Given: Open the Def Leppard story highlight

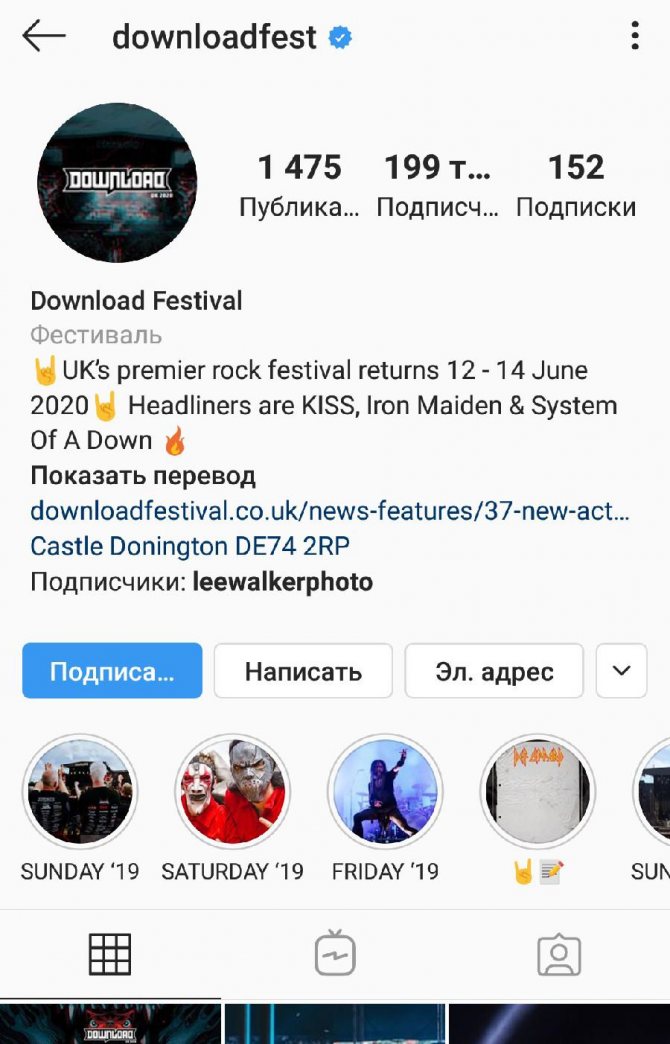Looking at the screenshot, I should pyautogui.click(x=537, y=792).
